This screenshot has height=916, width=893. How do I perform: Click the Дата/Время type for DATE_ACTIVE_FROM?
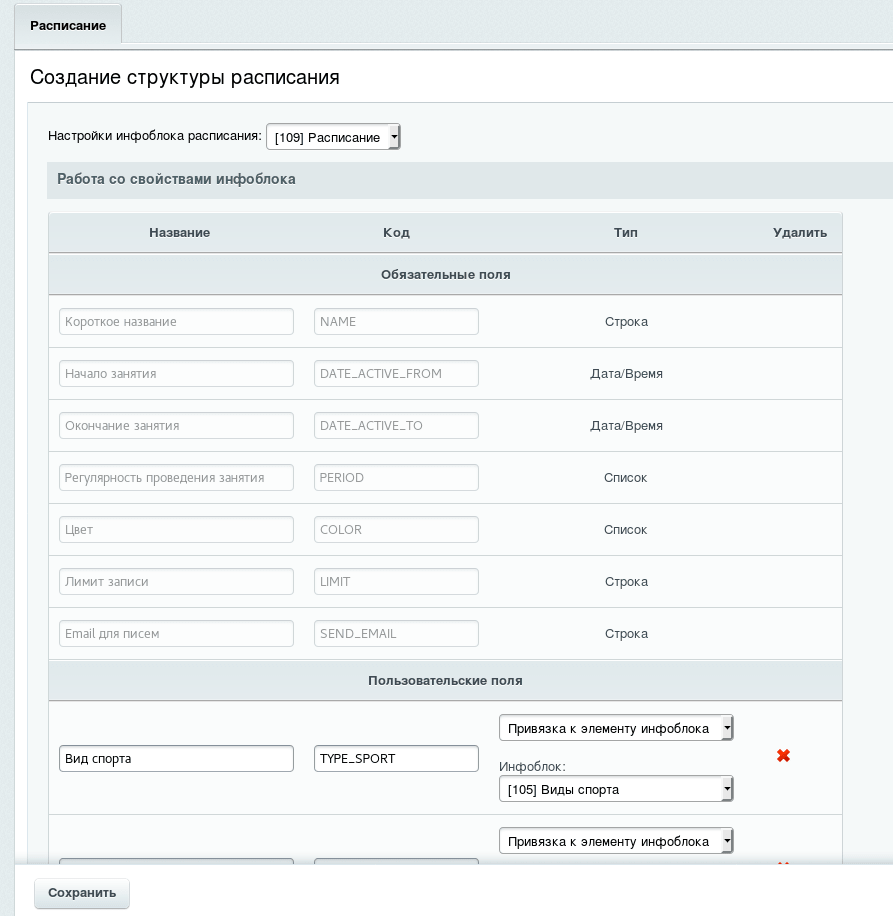[626, 373]
